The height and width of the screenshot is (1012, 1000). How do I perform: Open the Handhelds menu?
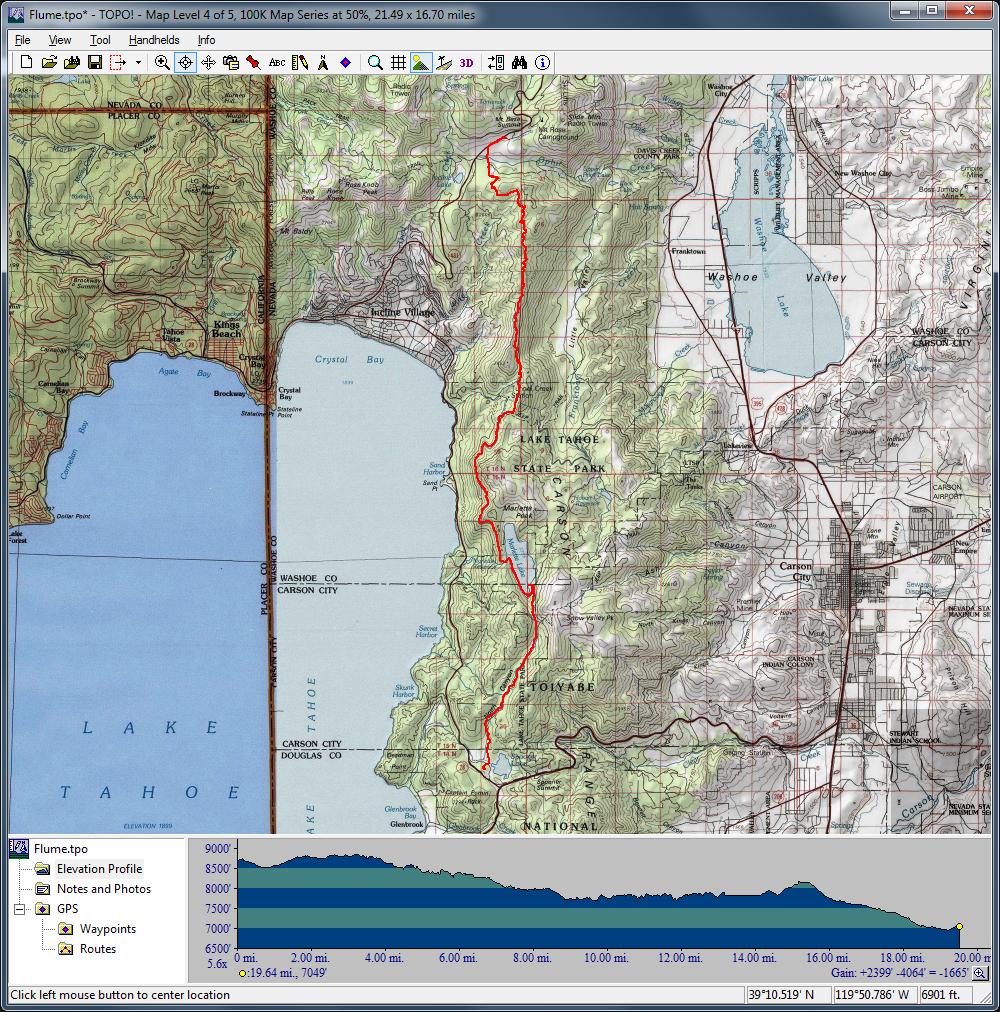click(x=154, y=40)
